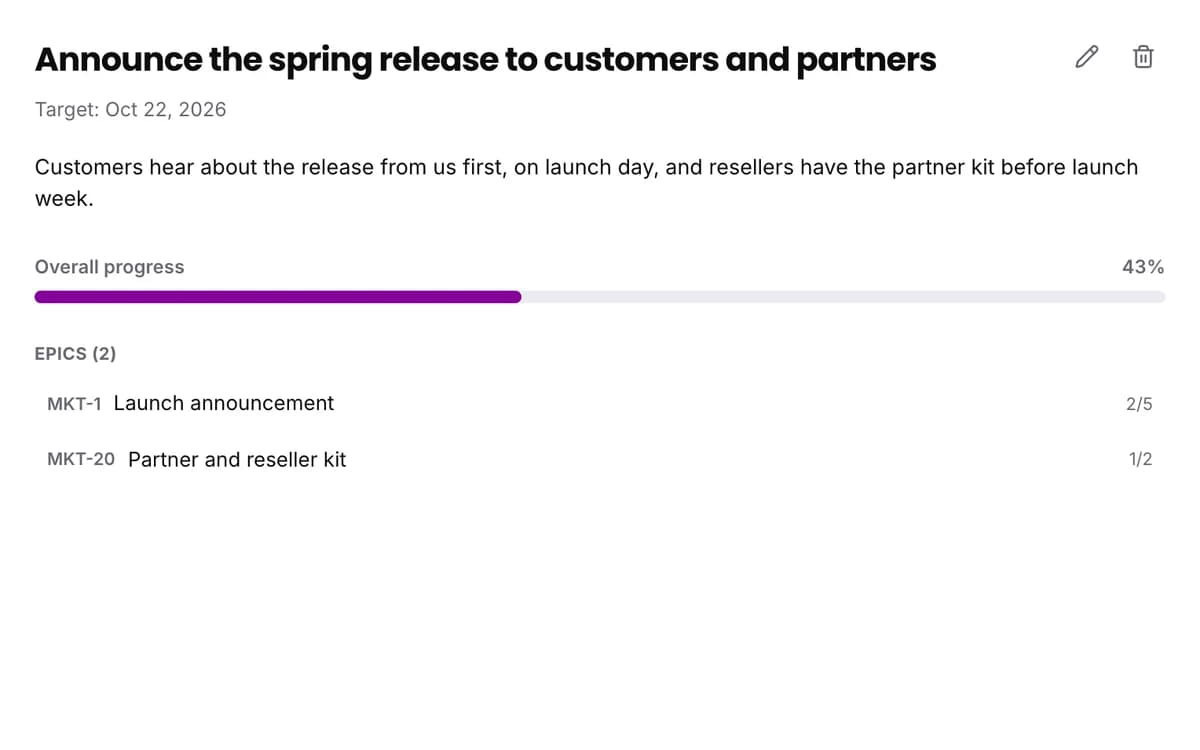Click the Oct 22, 2026 date value

166,110
